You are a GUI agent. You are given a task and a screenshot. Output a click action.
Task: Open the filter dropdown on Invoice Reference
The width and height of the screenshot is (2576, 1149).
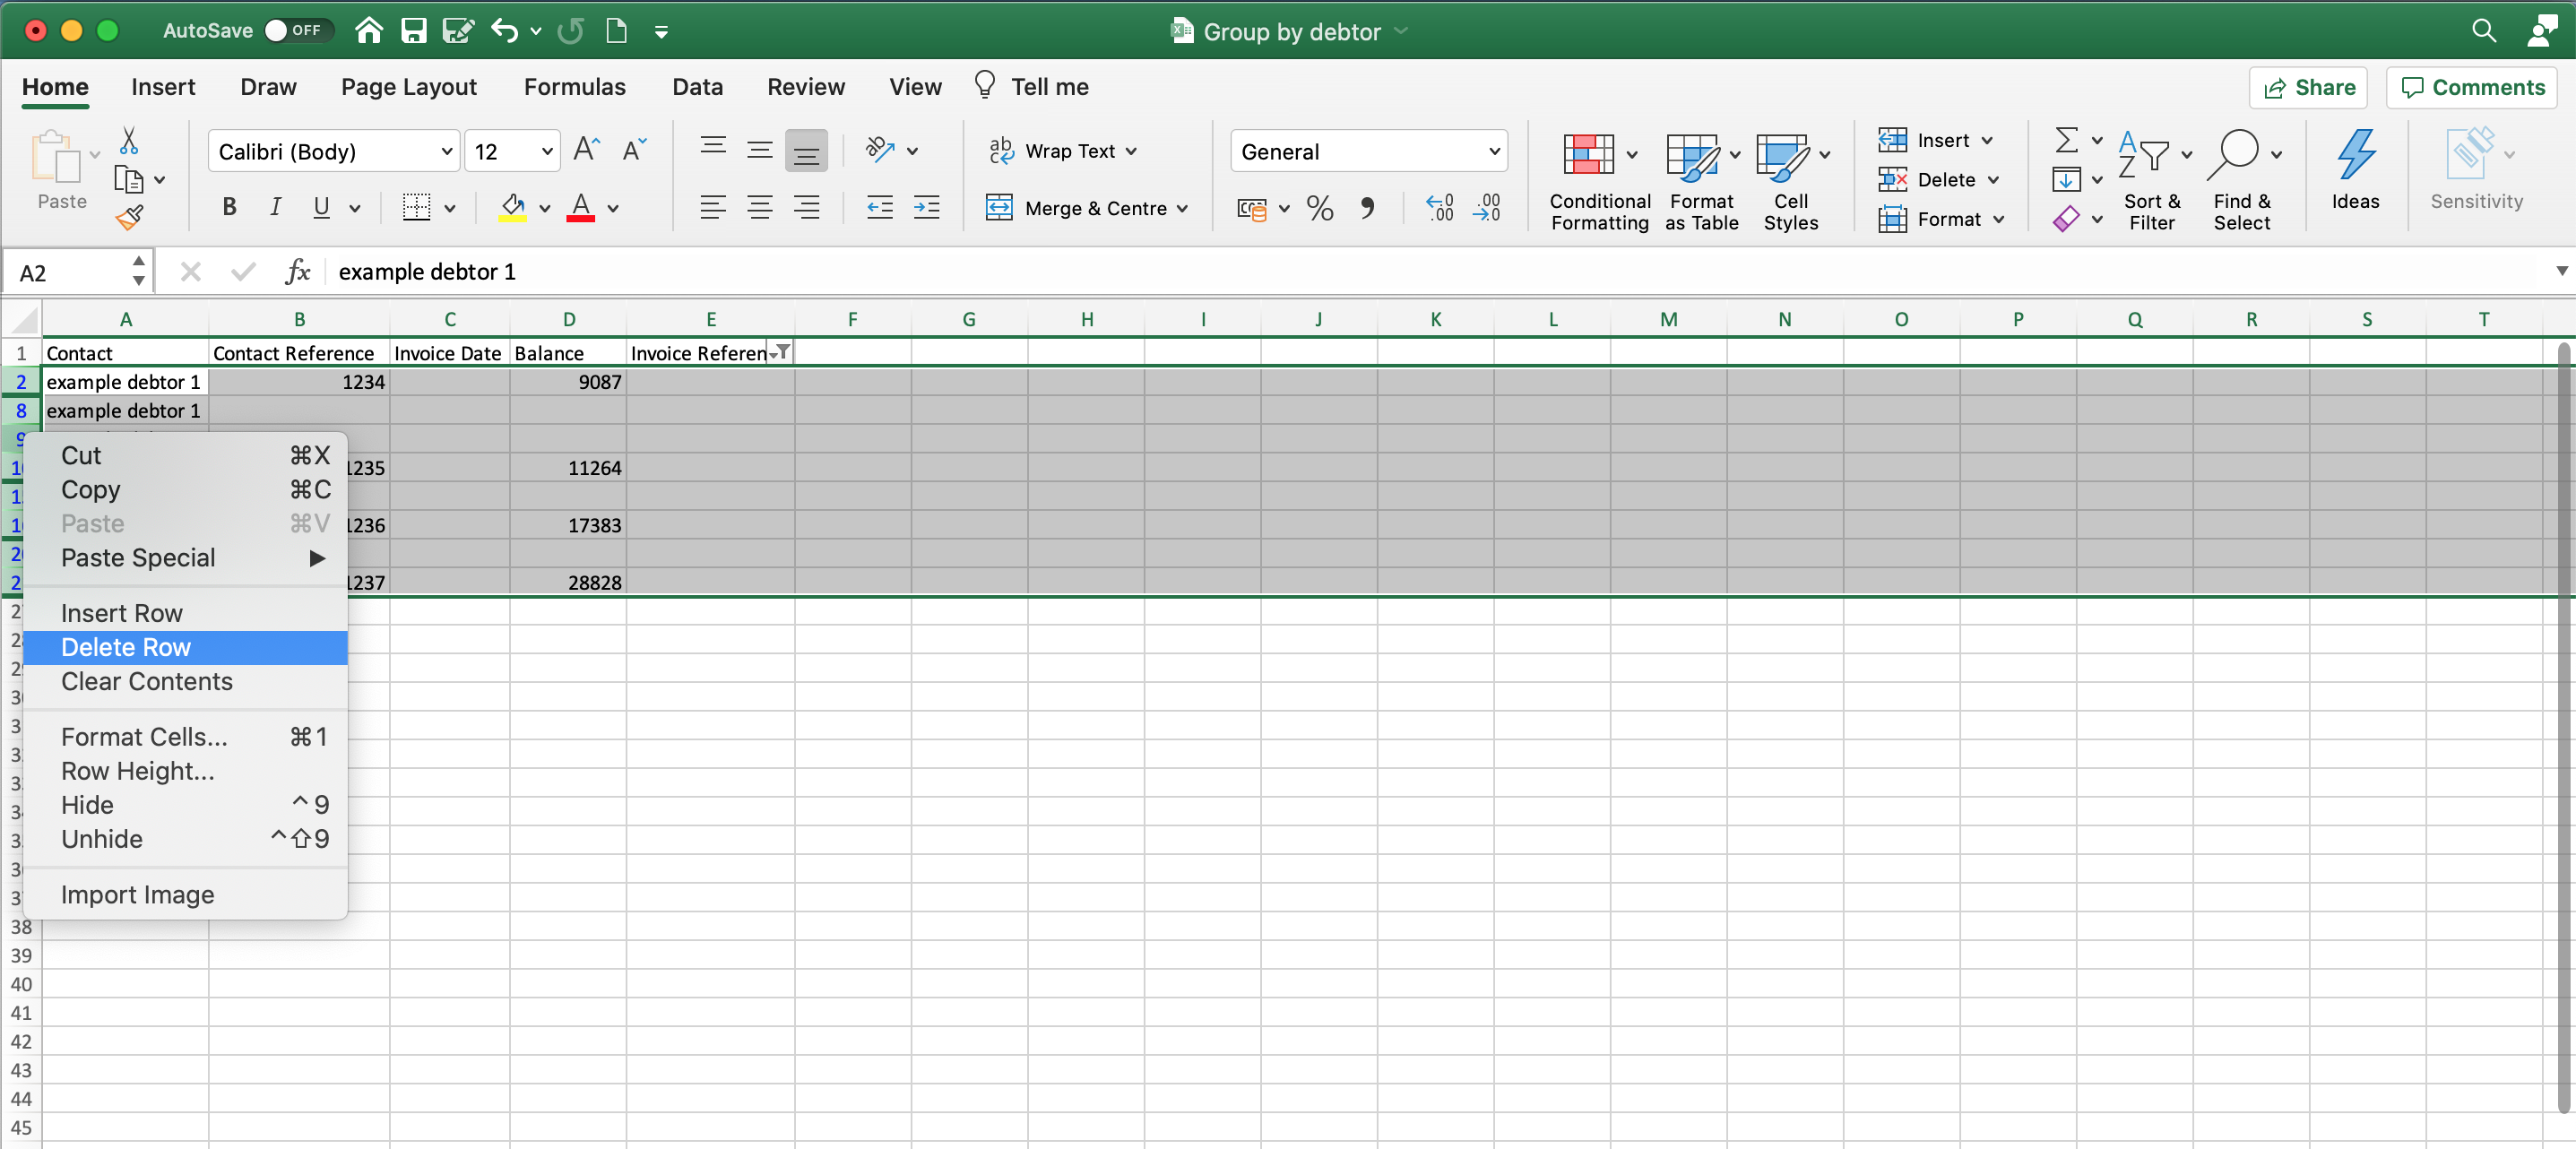coord(782,352)
